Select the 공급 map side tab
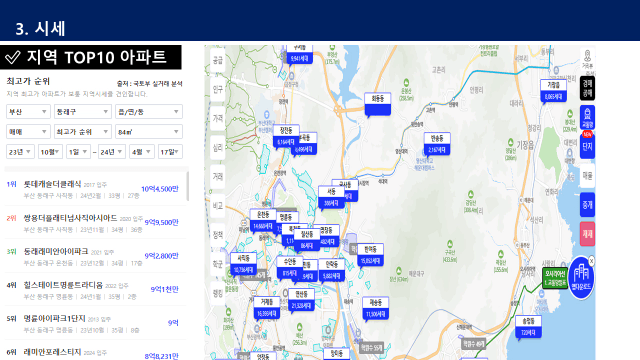The image size is (640, 360). tap(218, 60)
